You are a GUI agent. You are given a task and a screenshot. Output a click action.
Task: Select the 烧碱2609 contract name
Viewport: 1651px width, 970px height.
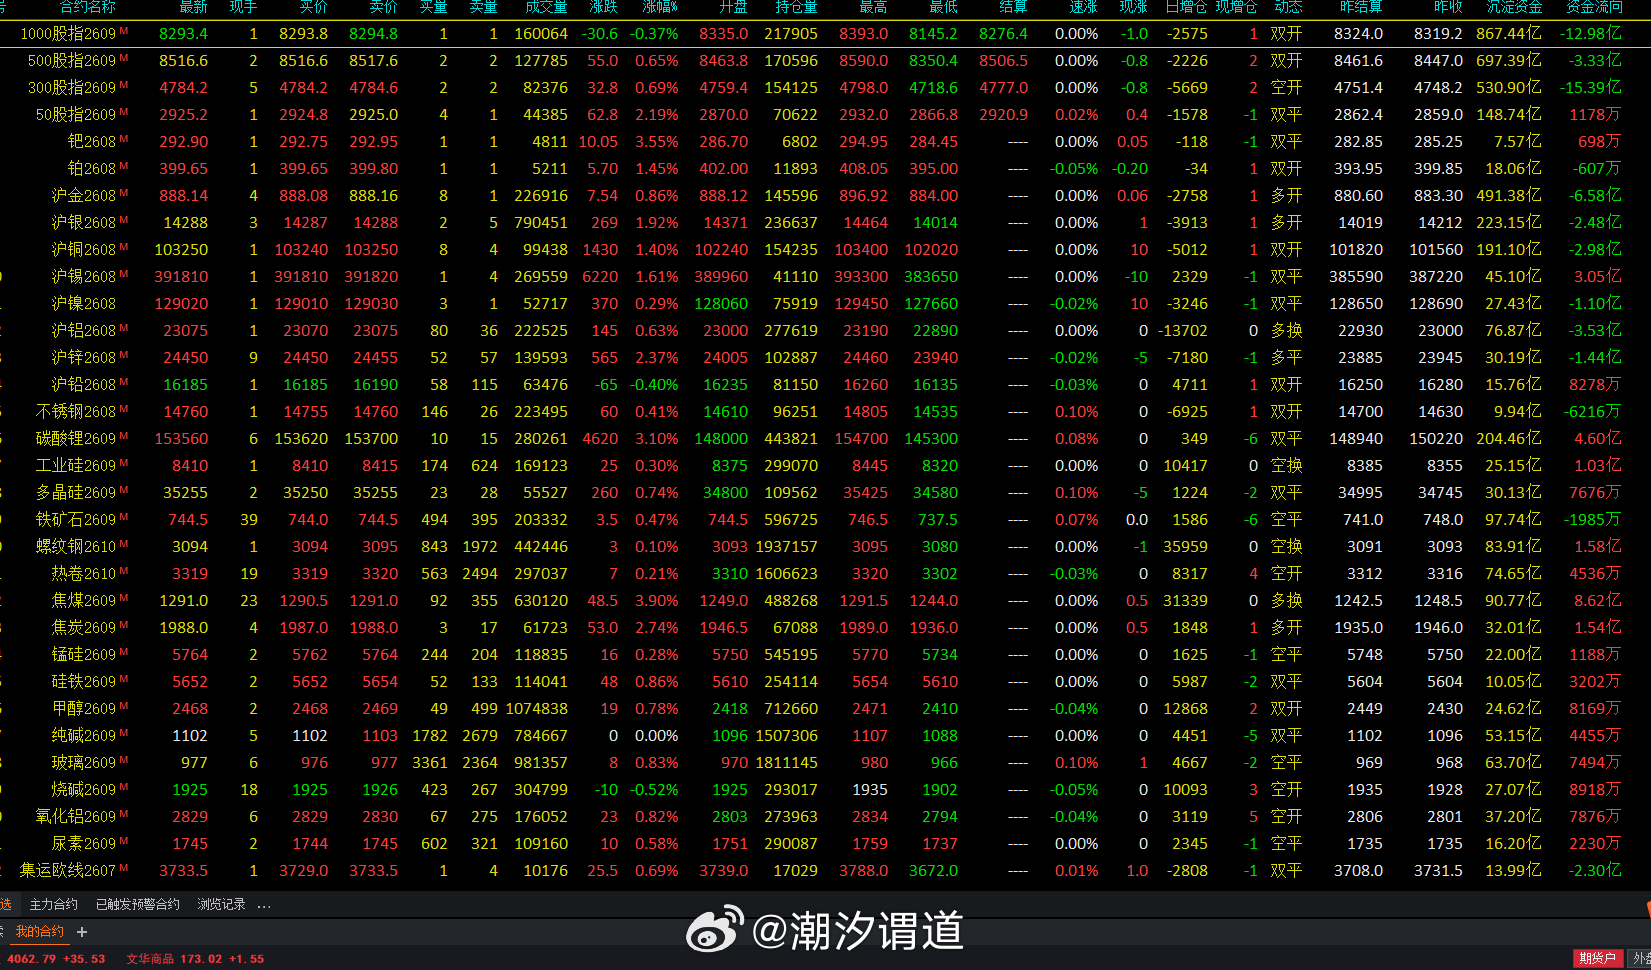pyautogui.click(x=84, y=790)
